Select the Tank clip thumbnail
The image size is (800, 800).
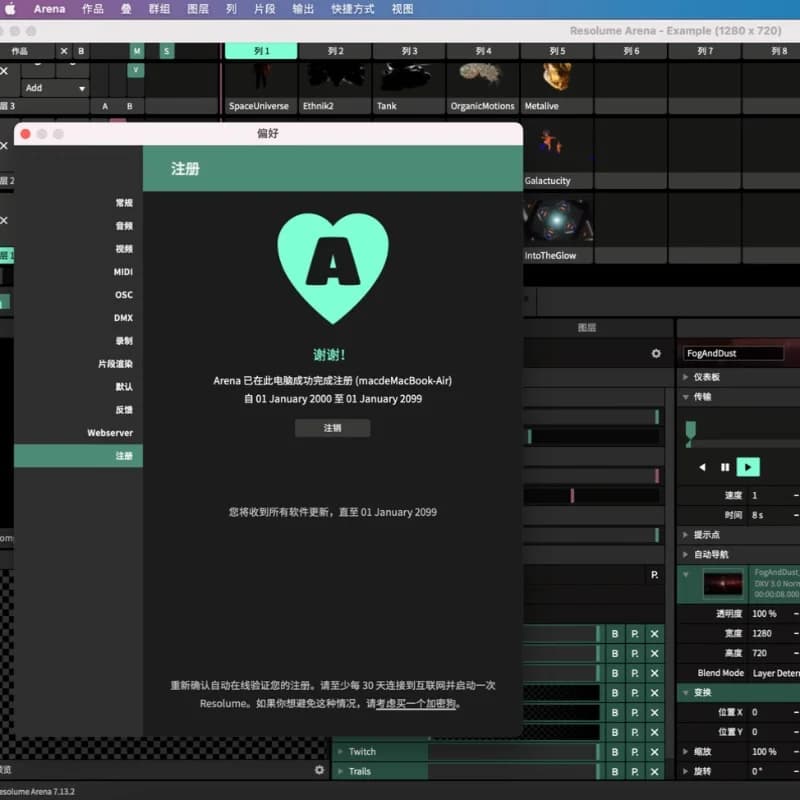(x=407, y=75)
